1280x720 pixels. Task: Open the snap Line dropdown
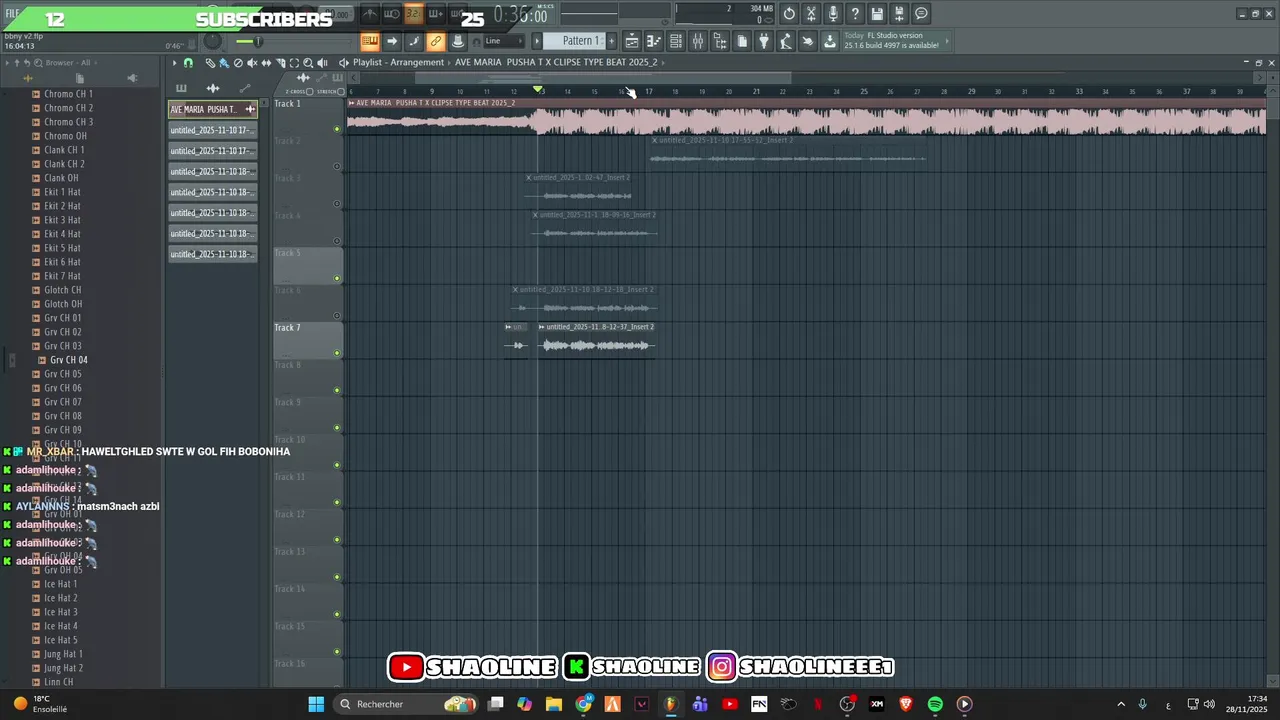pos(503,41)
